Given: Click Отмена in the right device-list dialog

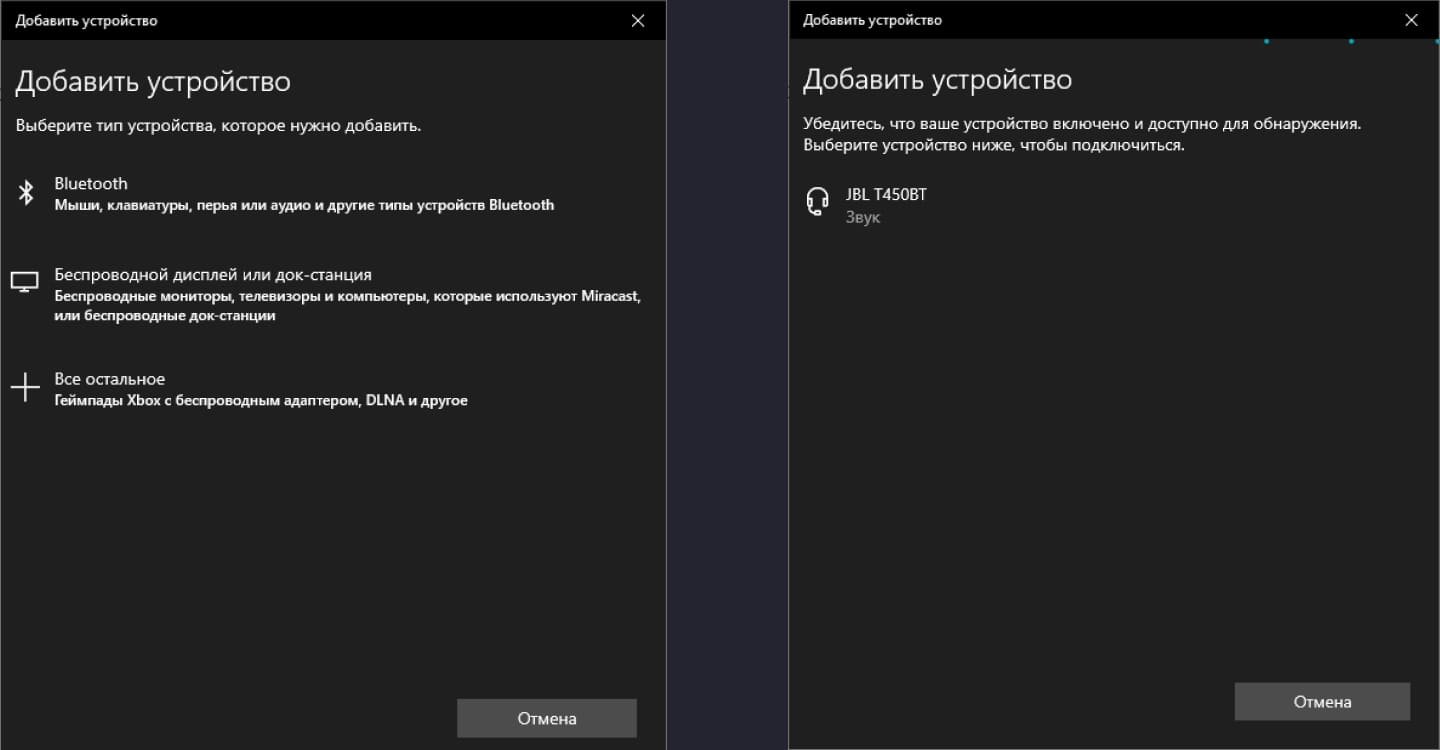Looking at the screenshot, I should click(x=1322, y=702).
